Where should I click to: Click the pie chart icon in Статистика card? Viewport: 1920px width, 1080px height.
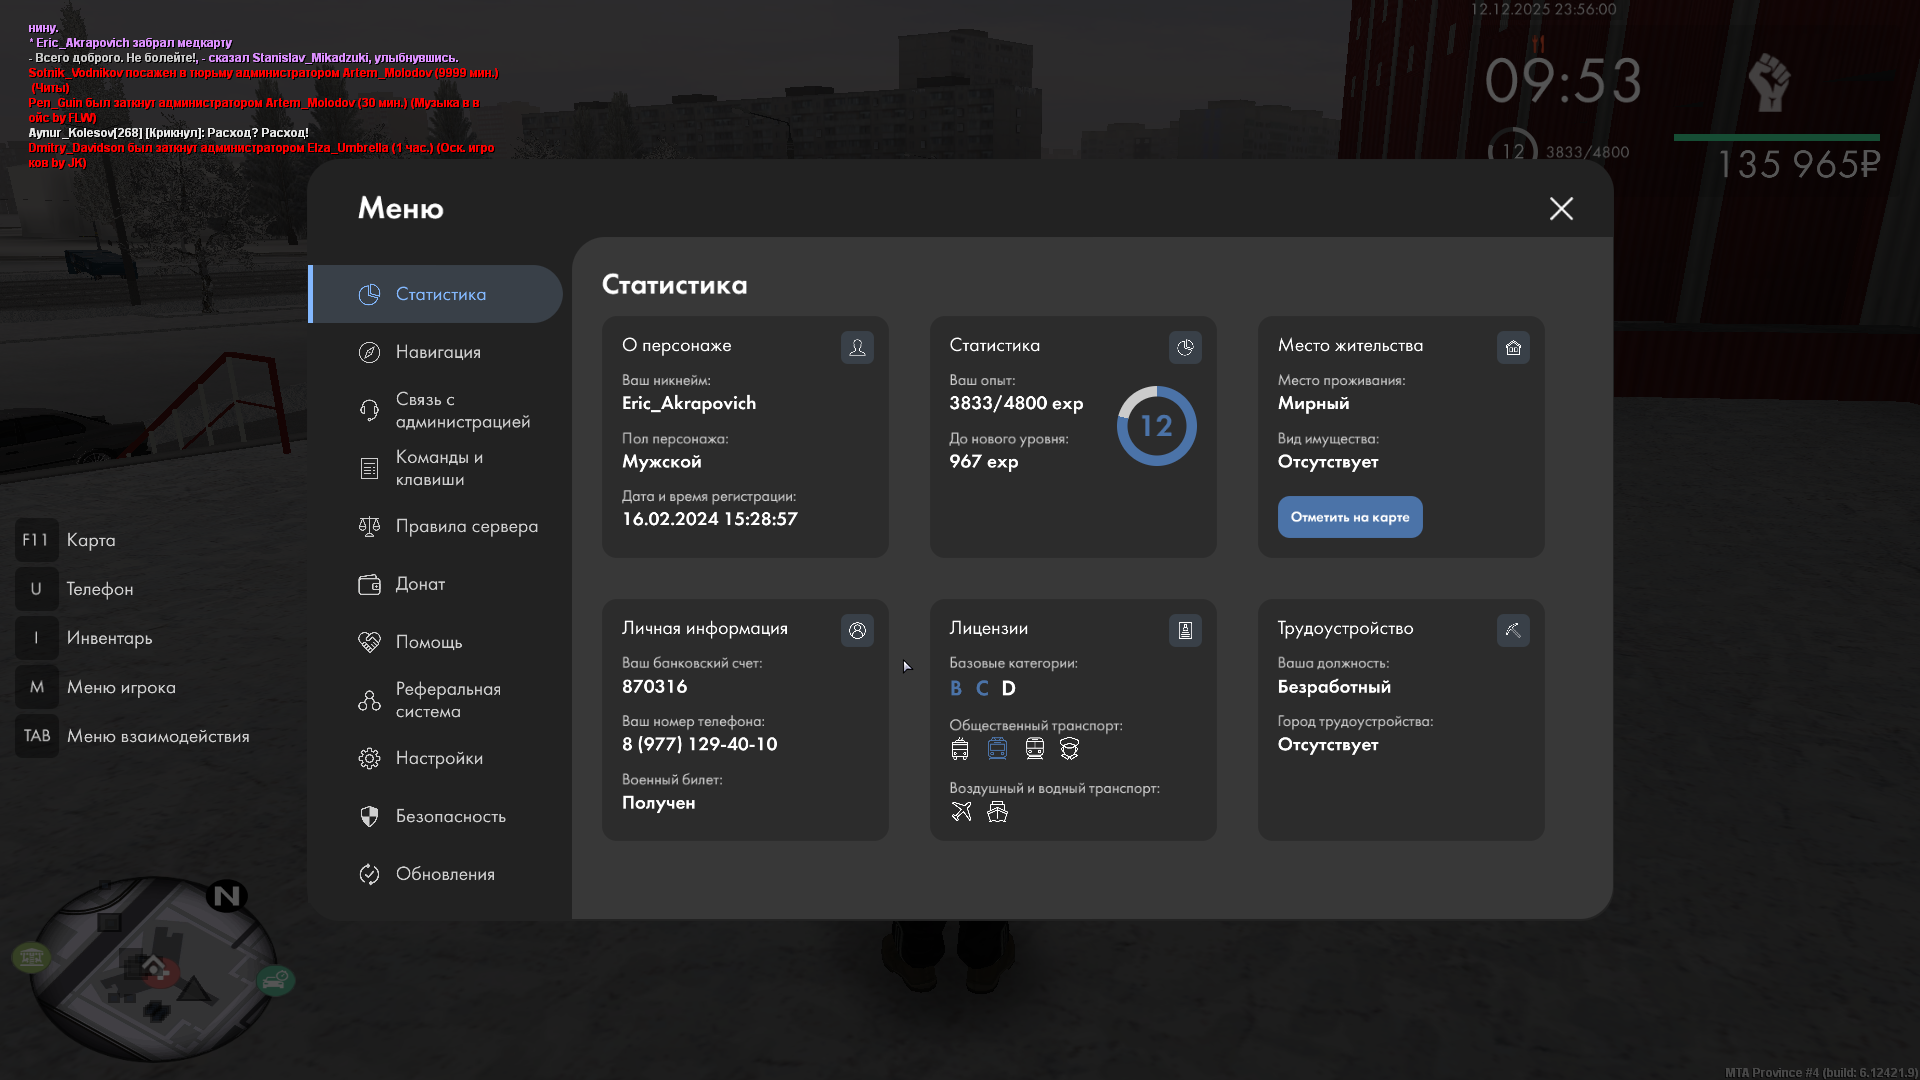click(x=1185, y=347)
